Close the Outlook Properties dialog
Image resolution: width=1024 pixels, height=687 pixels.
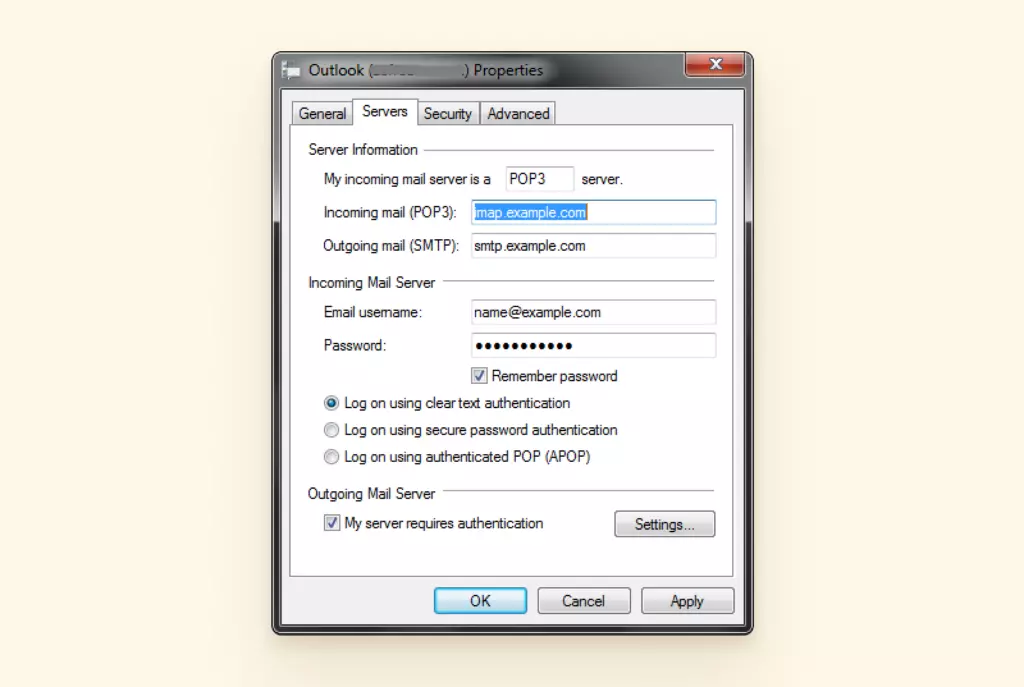(x=714, y=64)
